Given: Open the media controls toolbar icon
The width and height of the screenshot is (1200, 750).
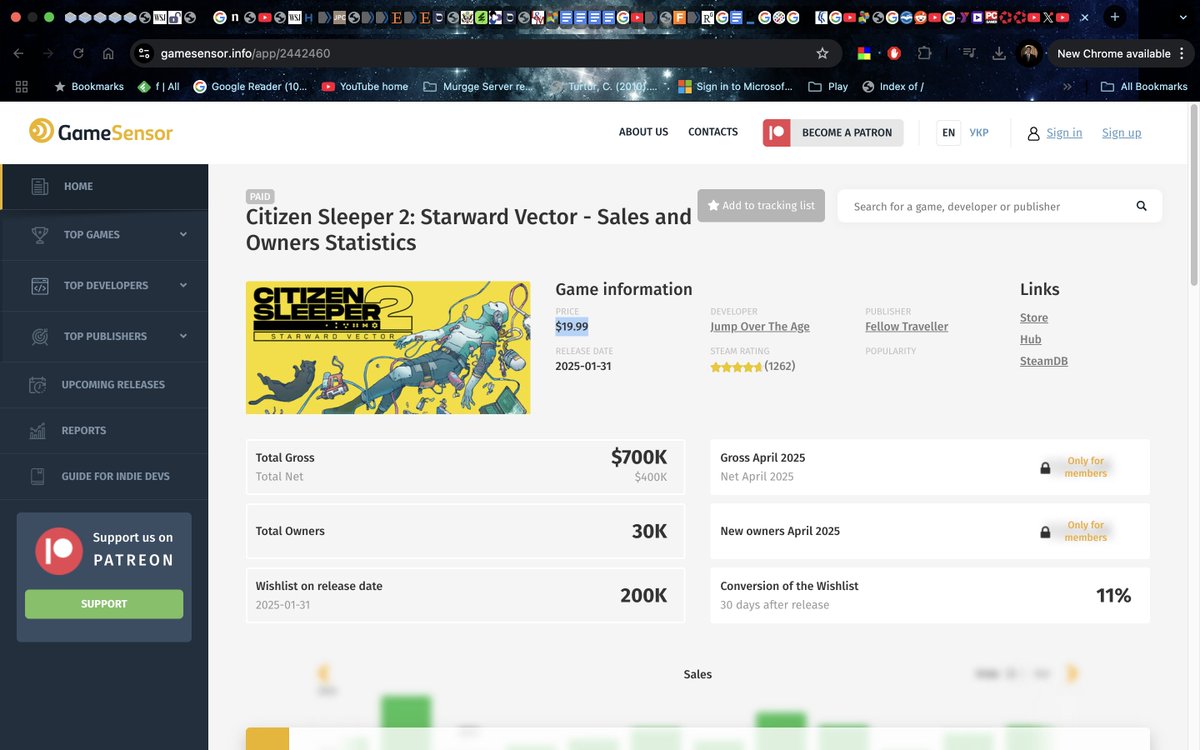Looking at the screenshot, I should 968,53.
